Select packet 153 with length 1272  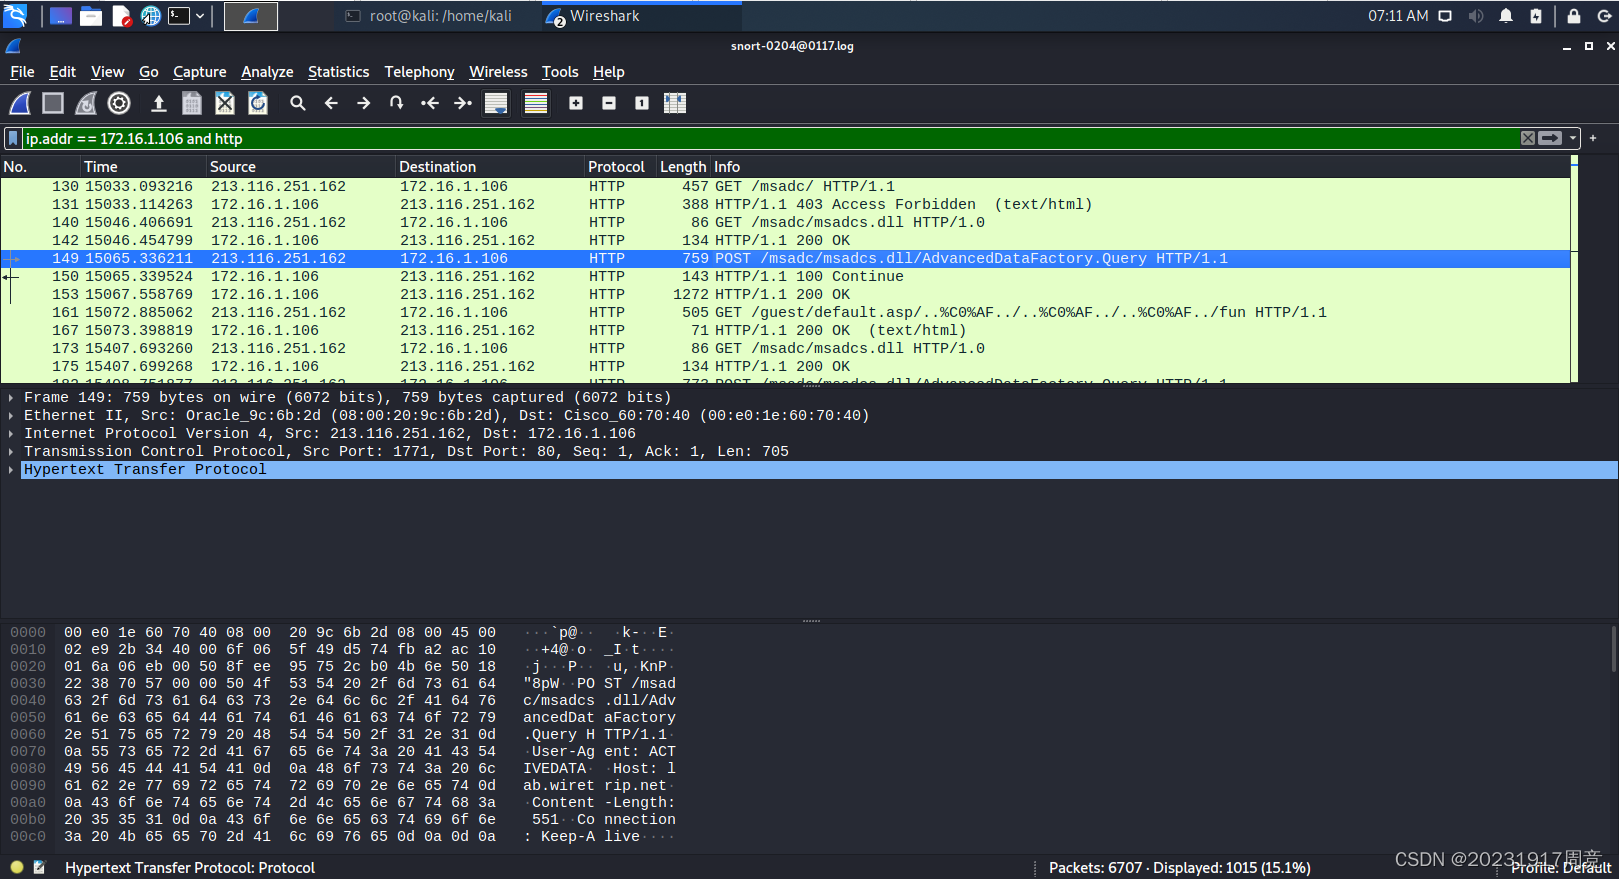click(x=785, y=294)
